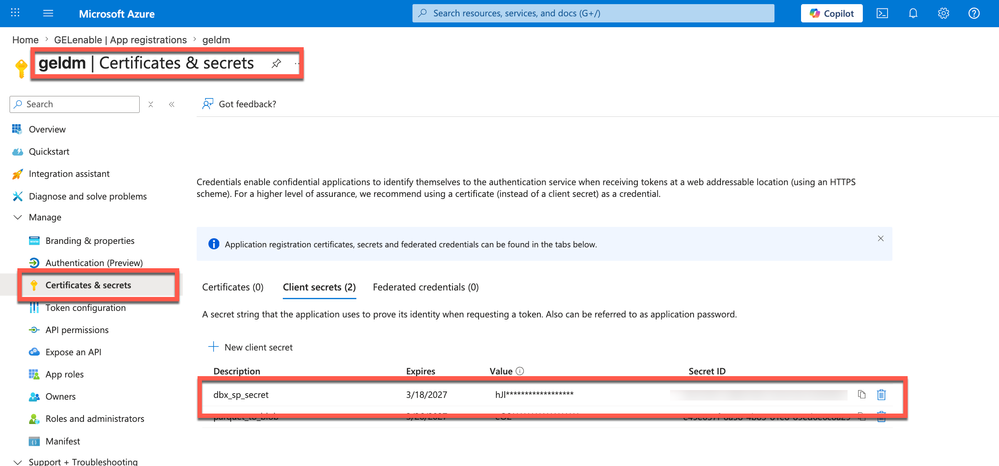This screenshot has height=466, width=999.
Task: Click New client secret
Action: pos(250,347)
